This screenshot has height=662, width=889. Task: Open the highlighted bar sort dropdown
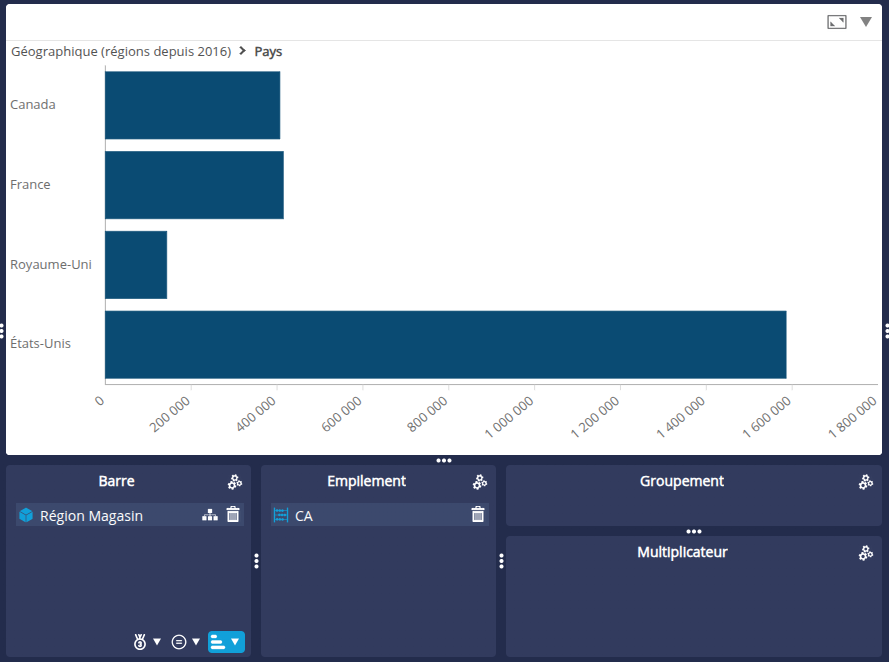point(226,642)
